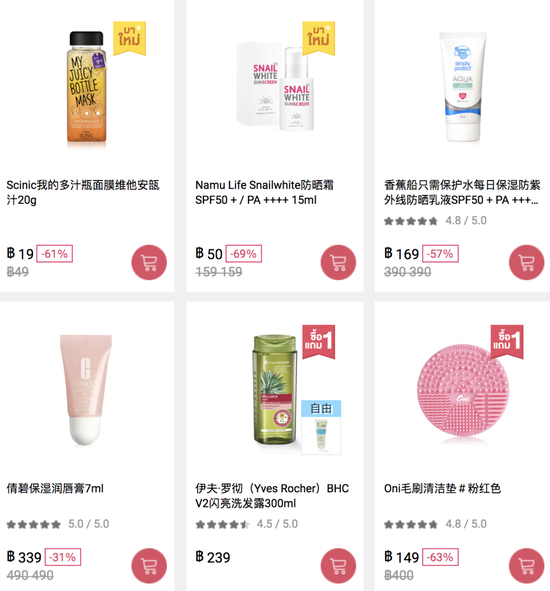Click the free gift thumbnail beside shampoo
Screen dimensions: 550x591
tap(321, 427)
